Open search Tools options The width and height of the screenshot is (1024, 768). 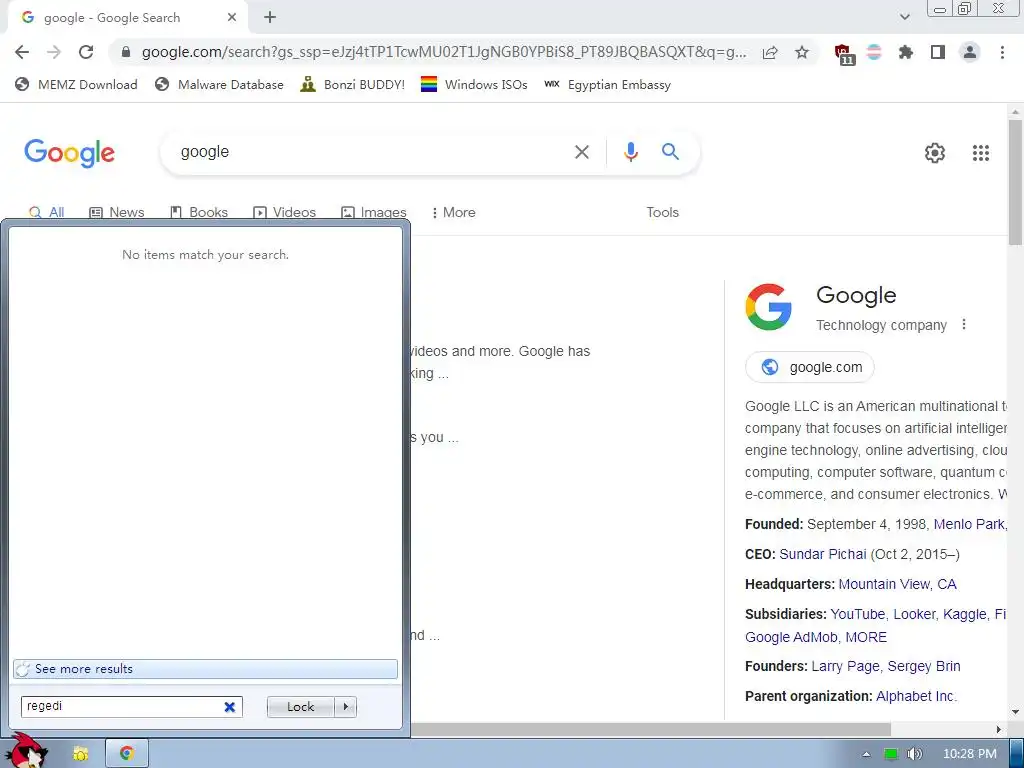coord(662,212)
